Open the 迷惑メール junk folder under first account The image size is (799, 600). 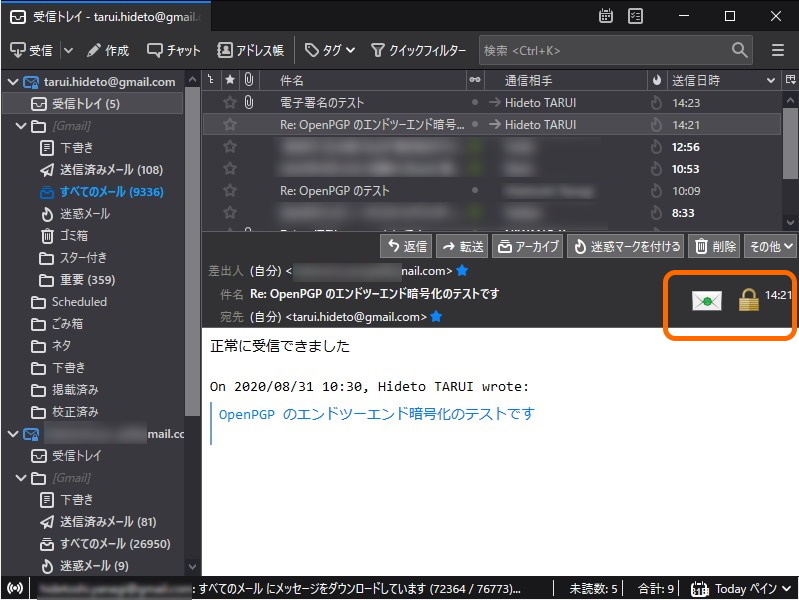[x=75, y=214]
